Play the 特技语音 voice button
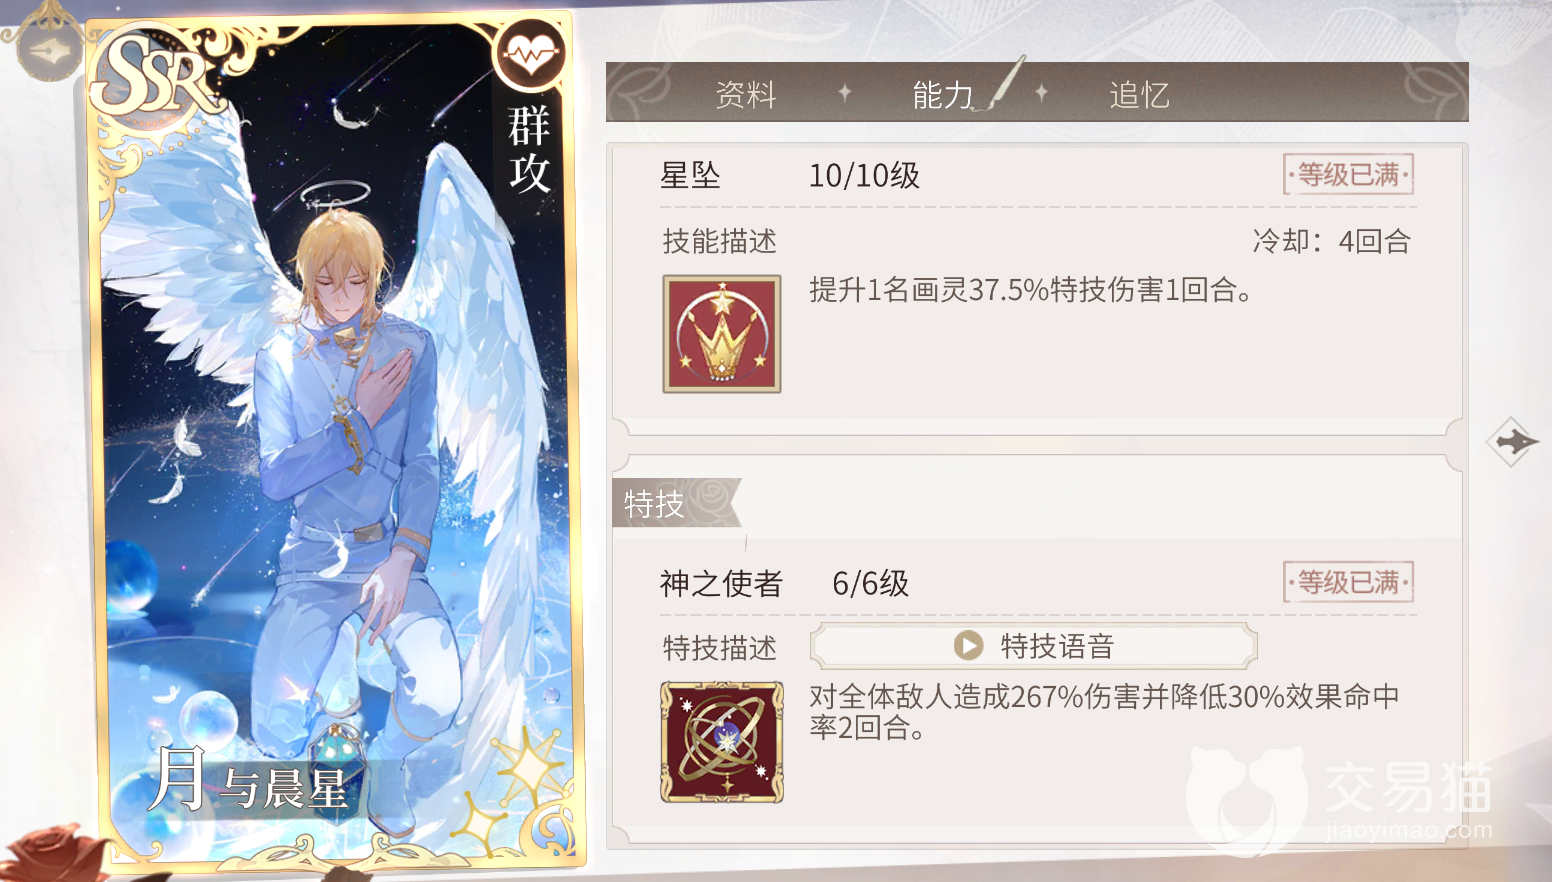This screenshot has width=1552, height=882. pos(1033,646)
